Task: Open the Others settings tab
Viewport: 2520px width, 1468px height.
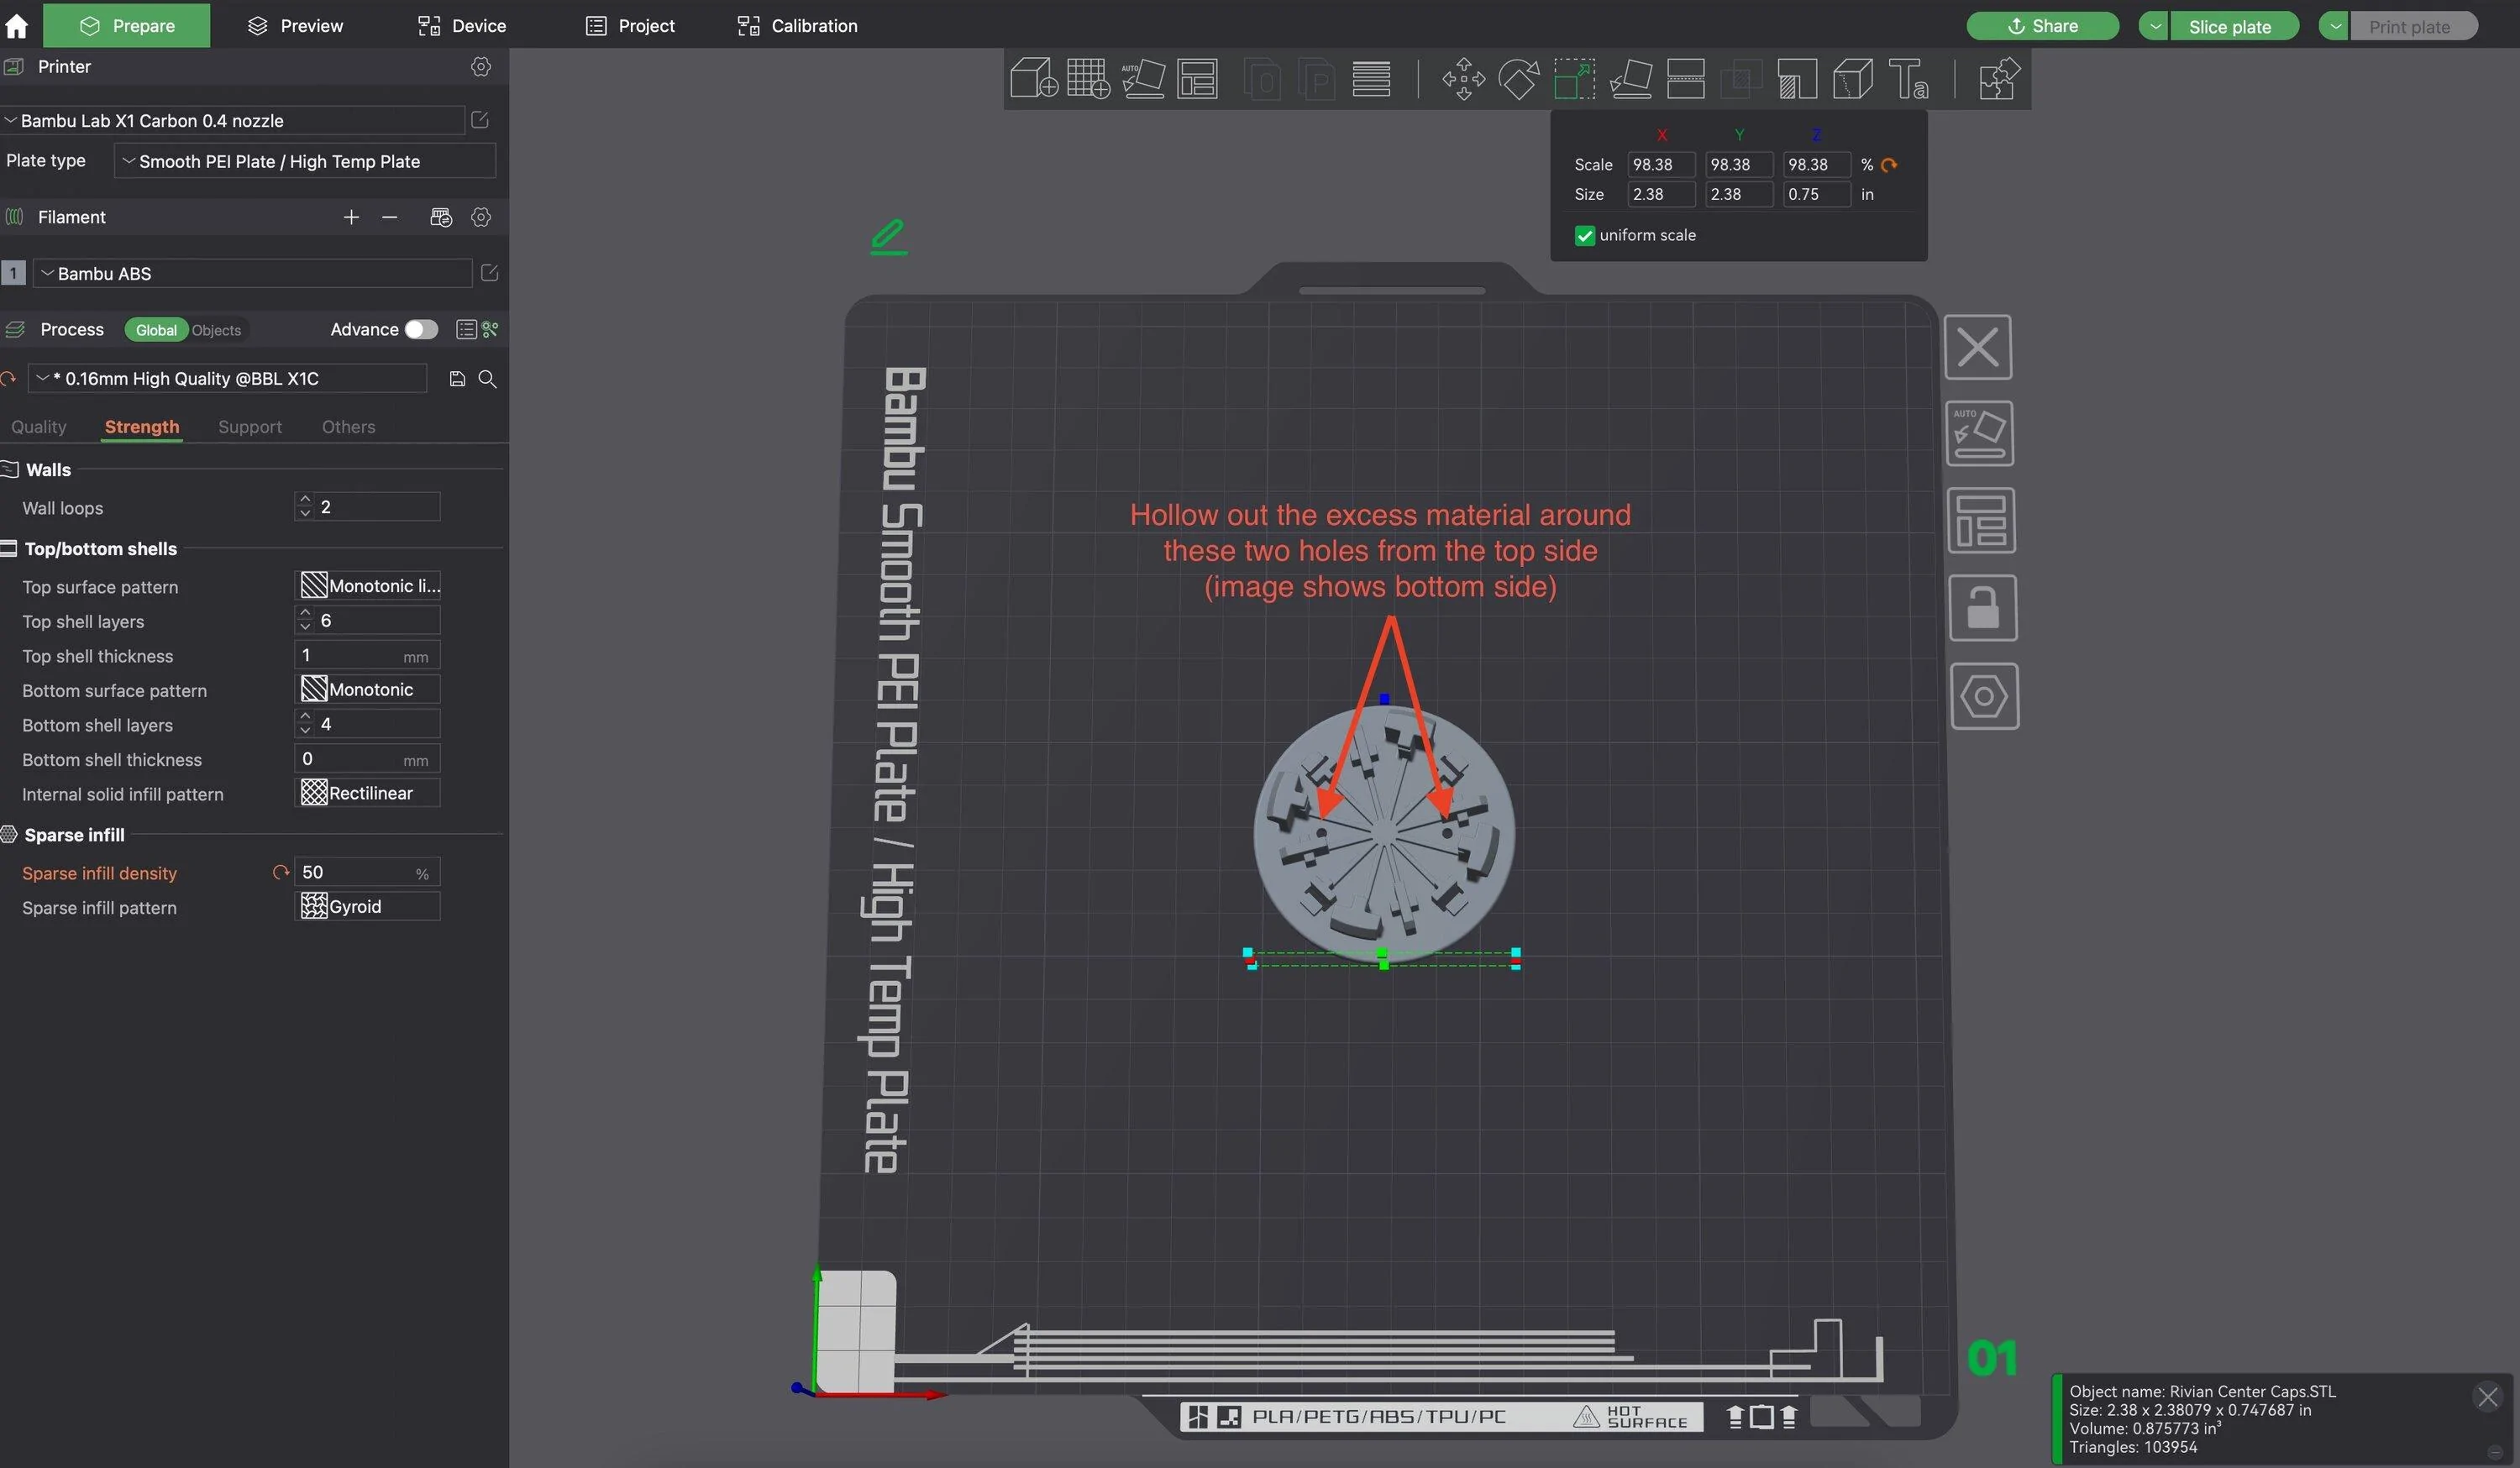Action: pyautogui.click(x=348, y=427)
